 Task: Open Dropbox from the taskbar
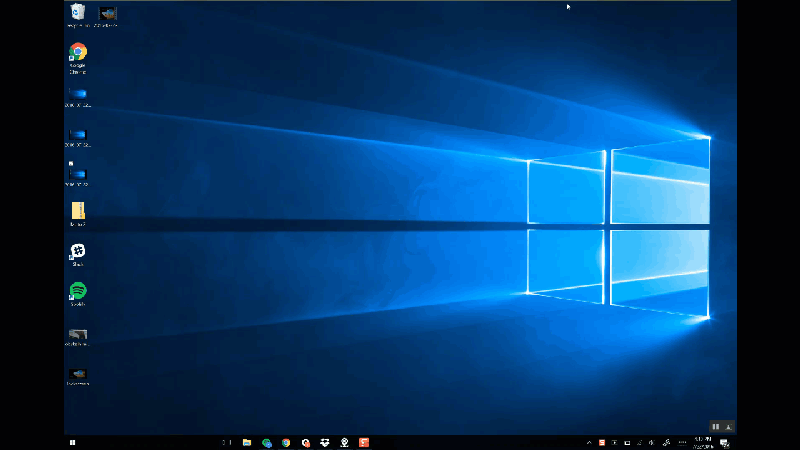point(324,443)
